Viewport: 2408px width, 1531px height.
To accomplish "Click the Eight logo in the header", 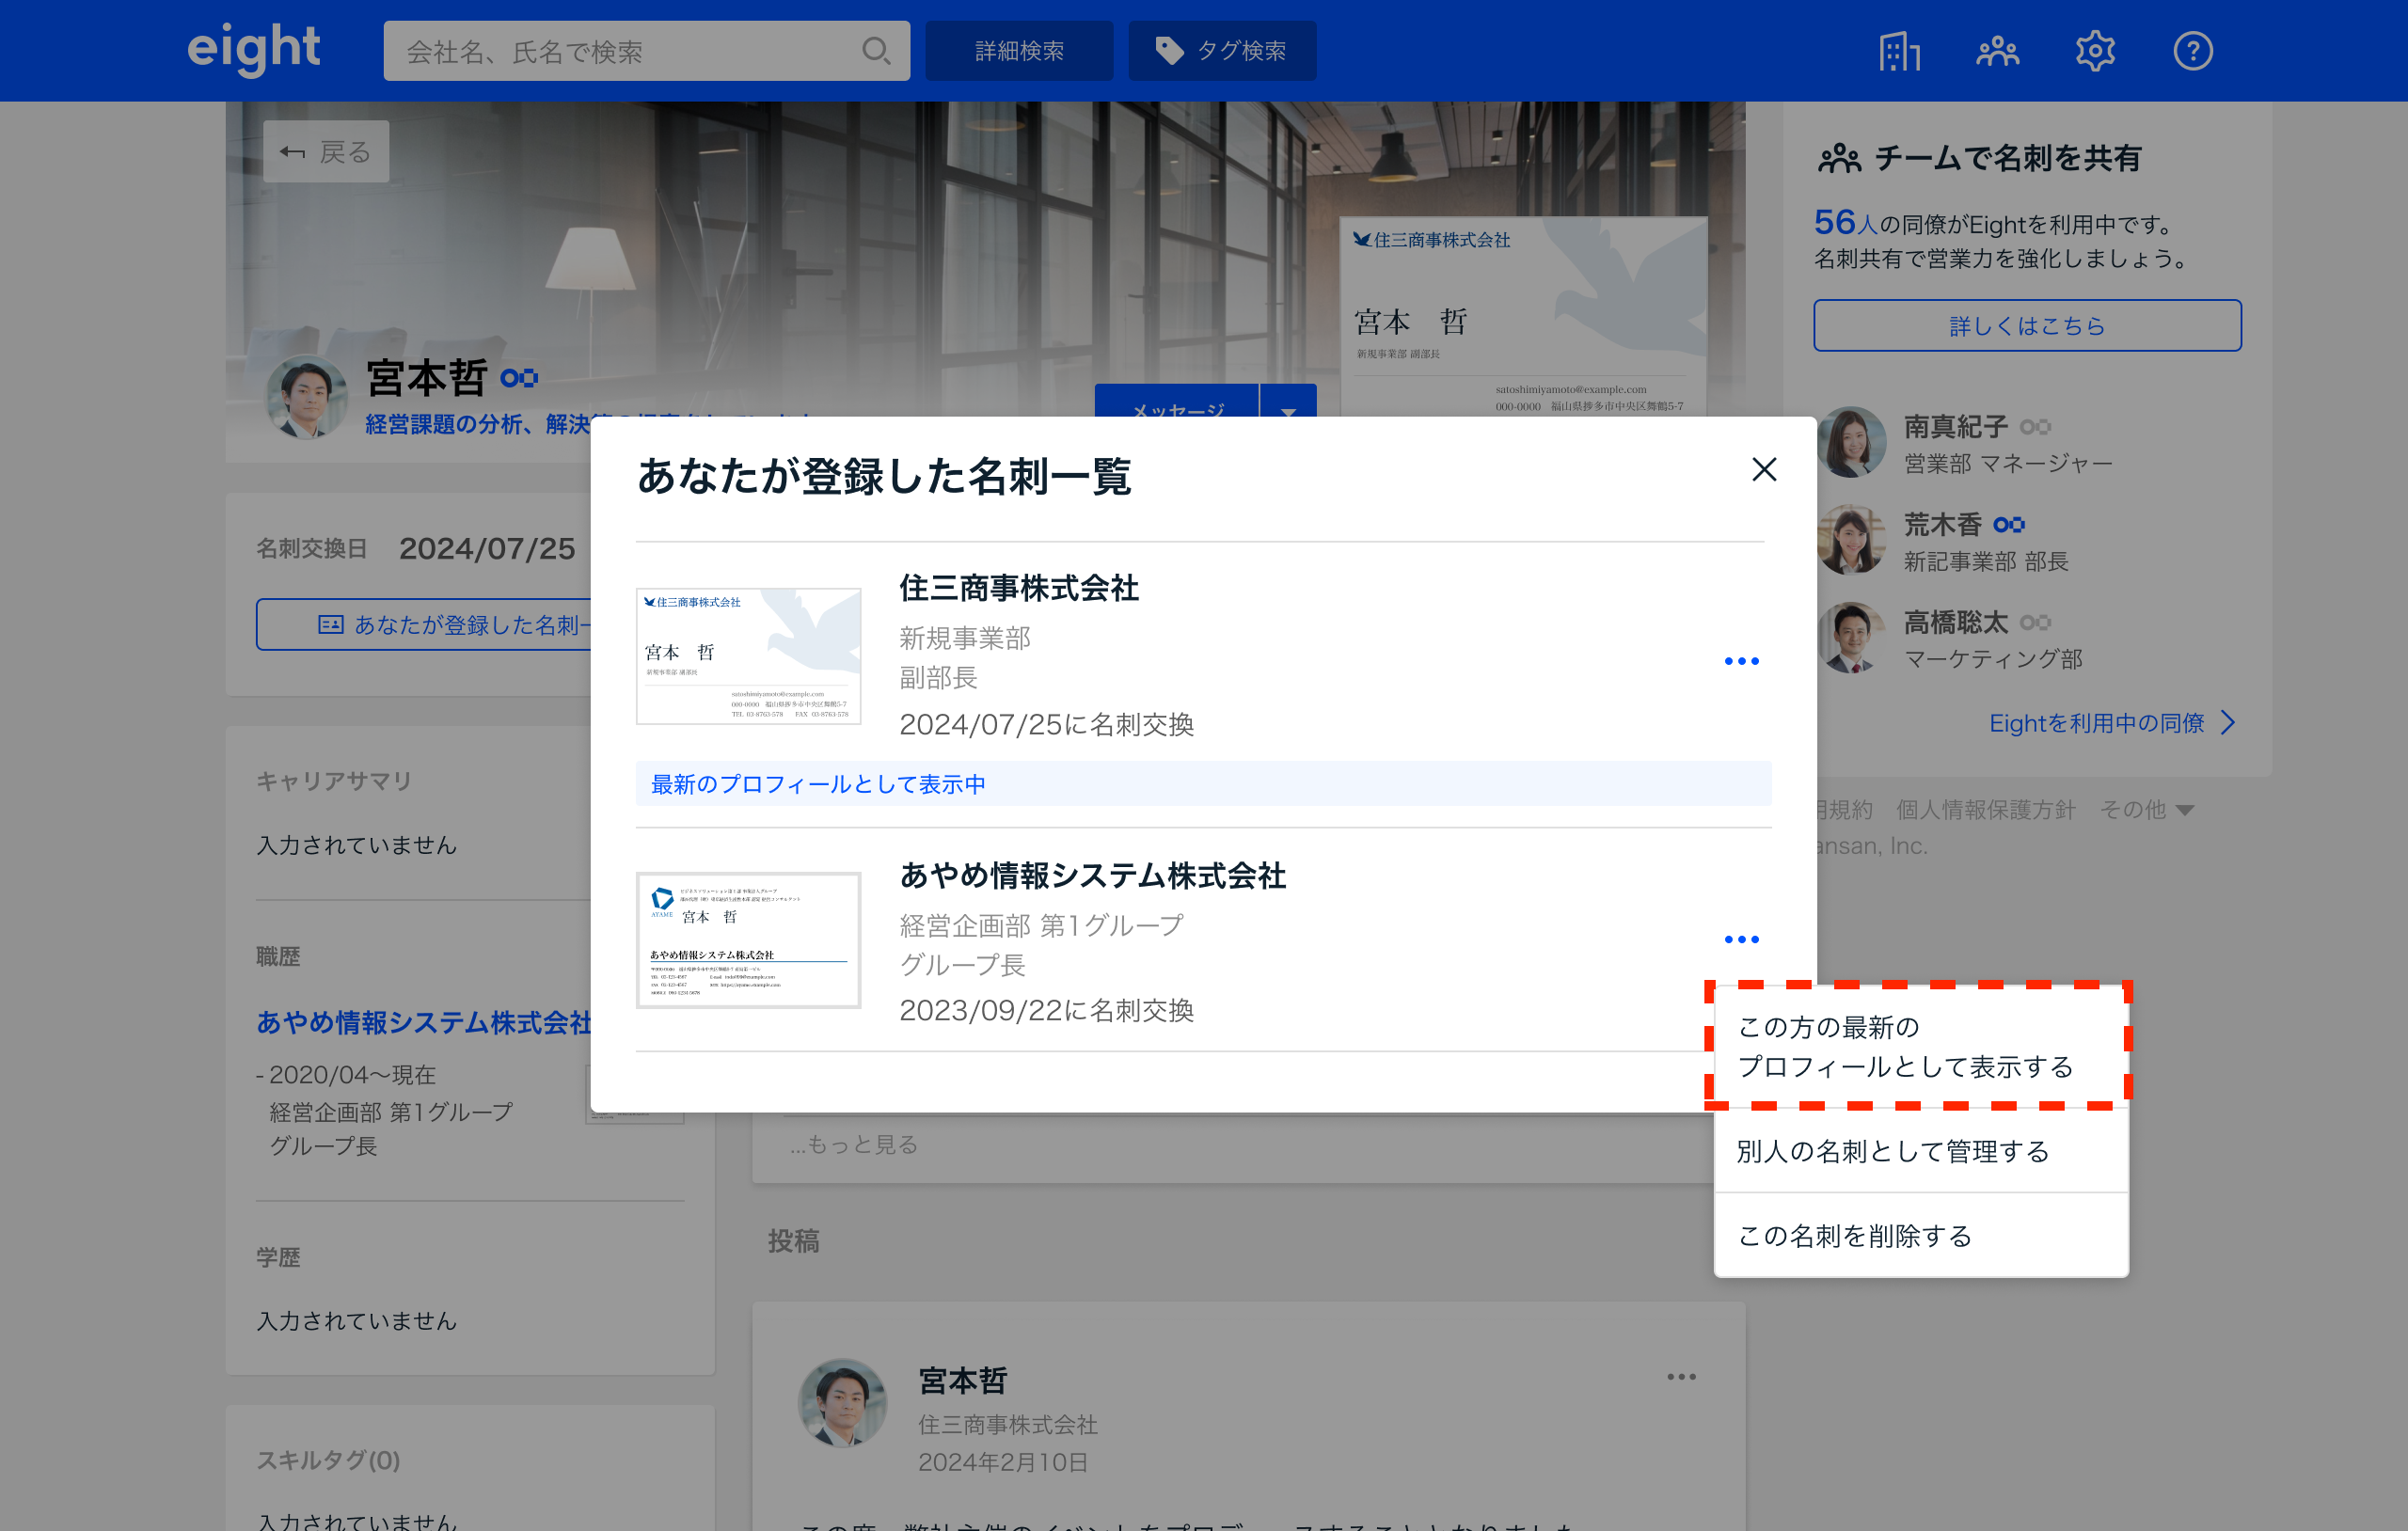I will coord(253,48).
